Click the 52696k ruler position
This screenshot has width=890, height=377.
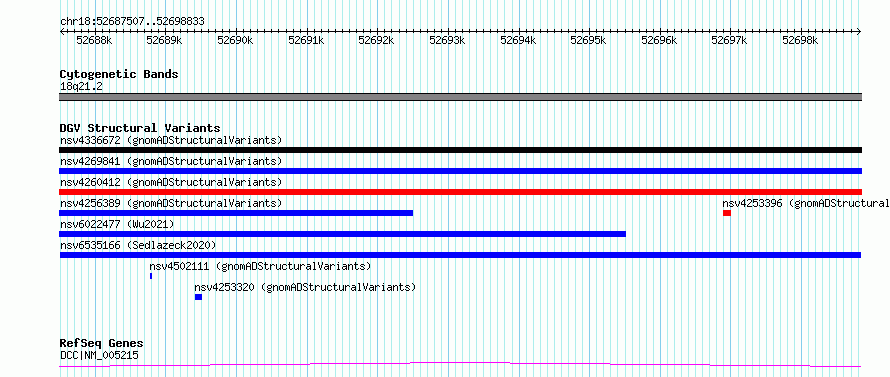coord(660,40)
